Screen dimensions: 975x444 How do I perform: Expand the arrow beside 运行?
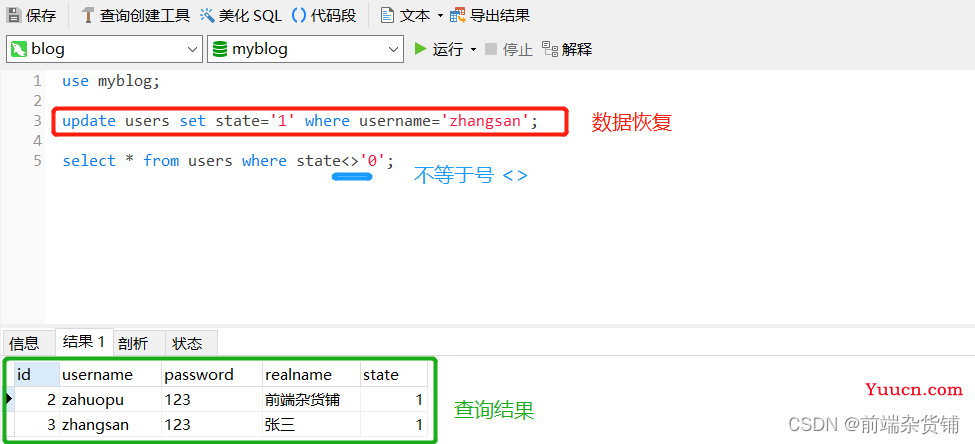473,49
